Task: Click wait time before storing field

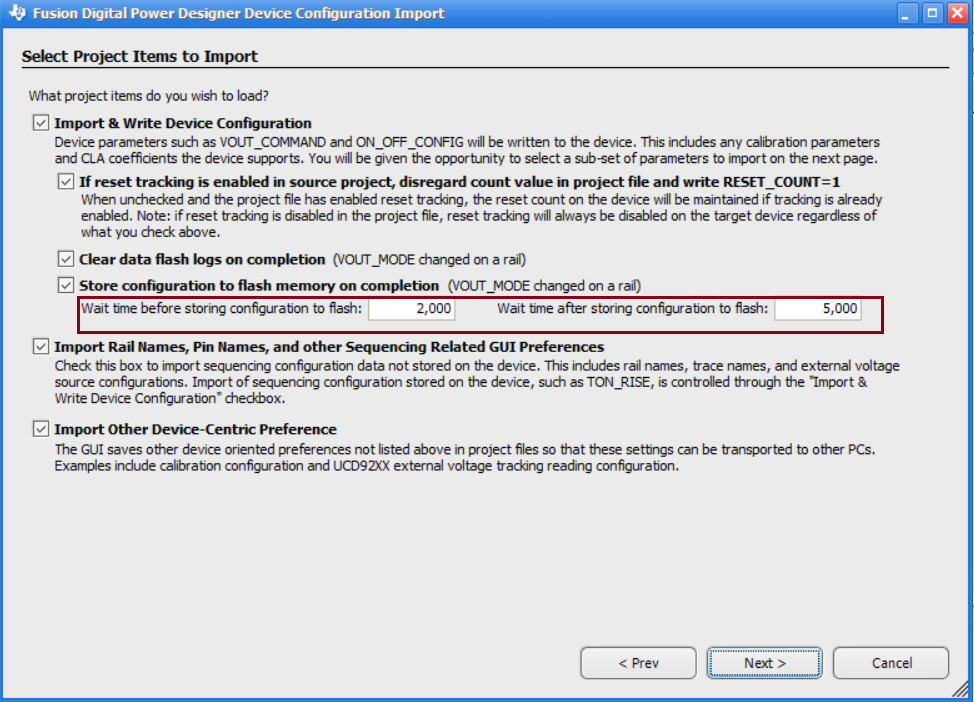Action: [x=412, y=309]
